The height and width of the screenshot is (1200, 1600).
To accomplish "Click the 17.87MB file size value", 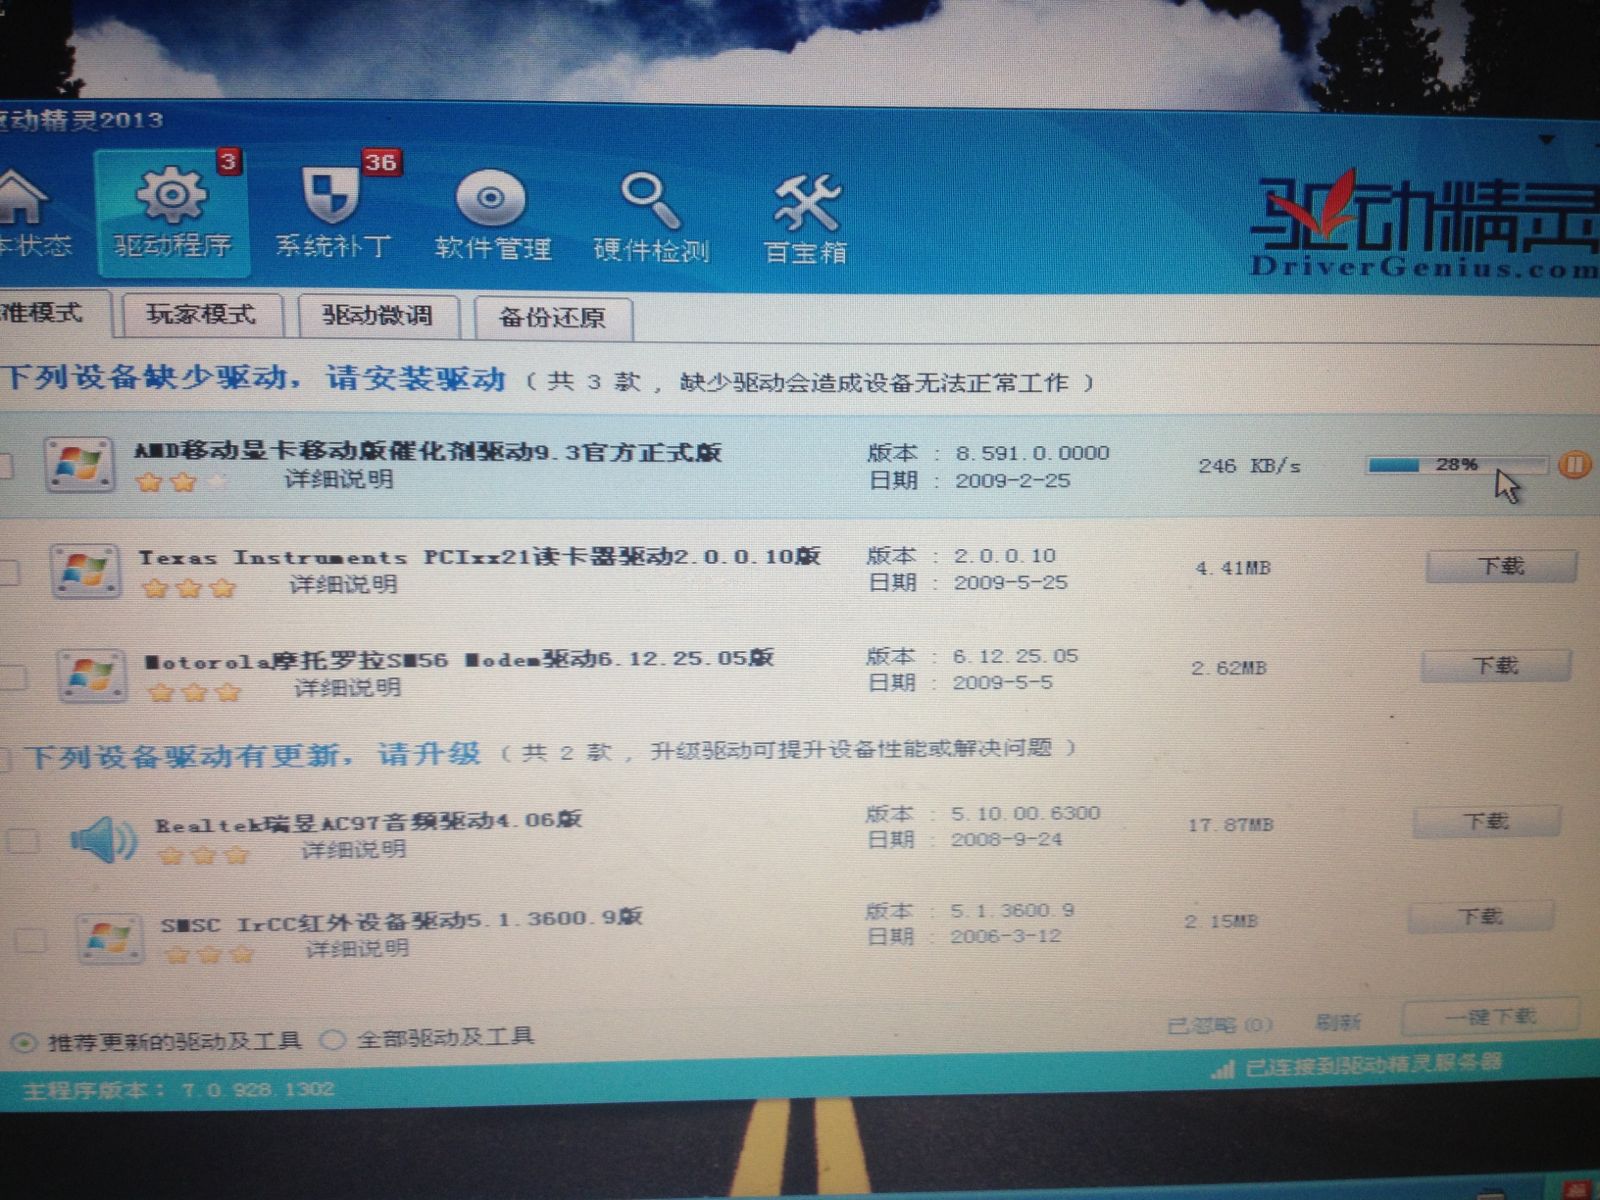I will 1230,825.
